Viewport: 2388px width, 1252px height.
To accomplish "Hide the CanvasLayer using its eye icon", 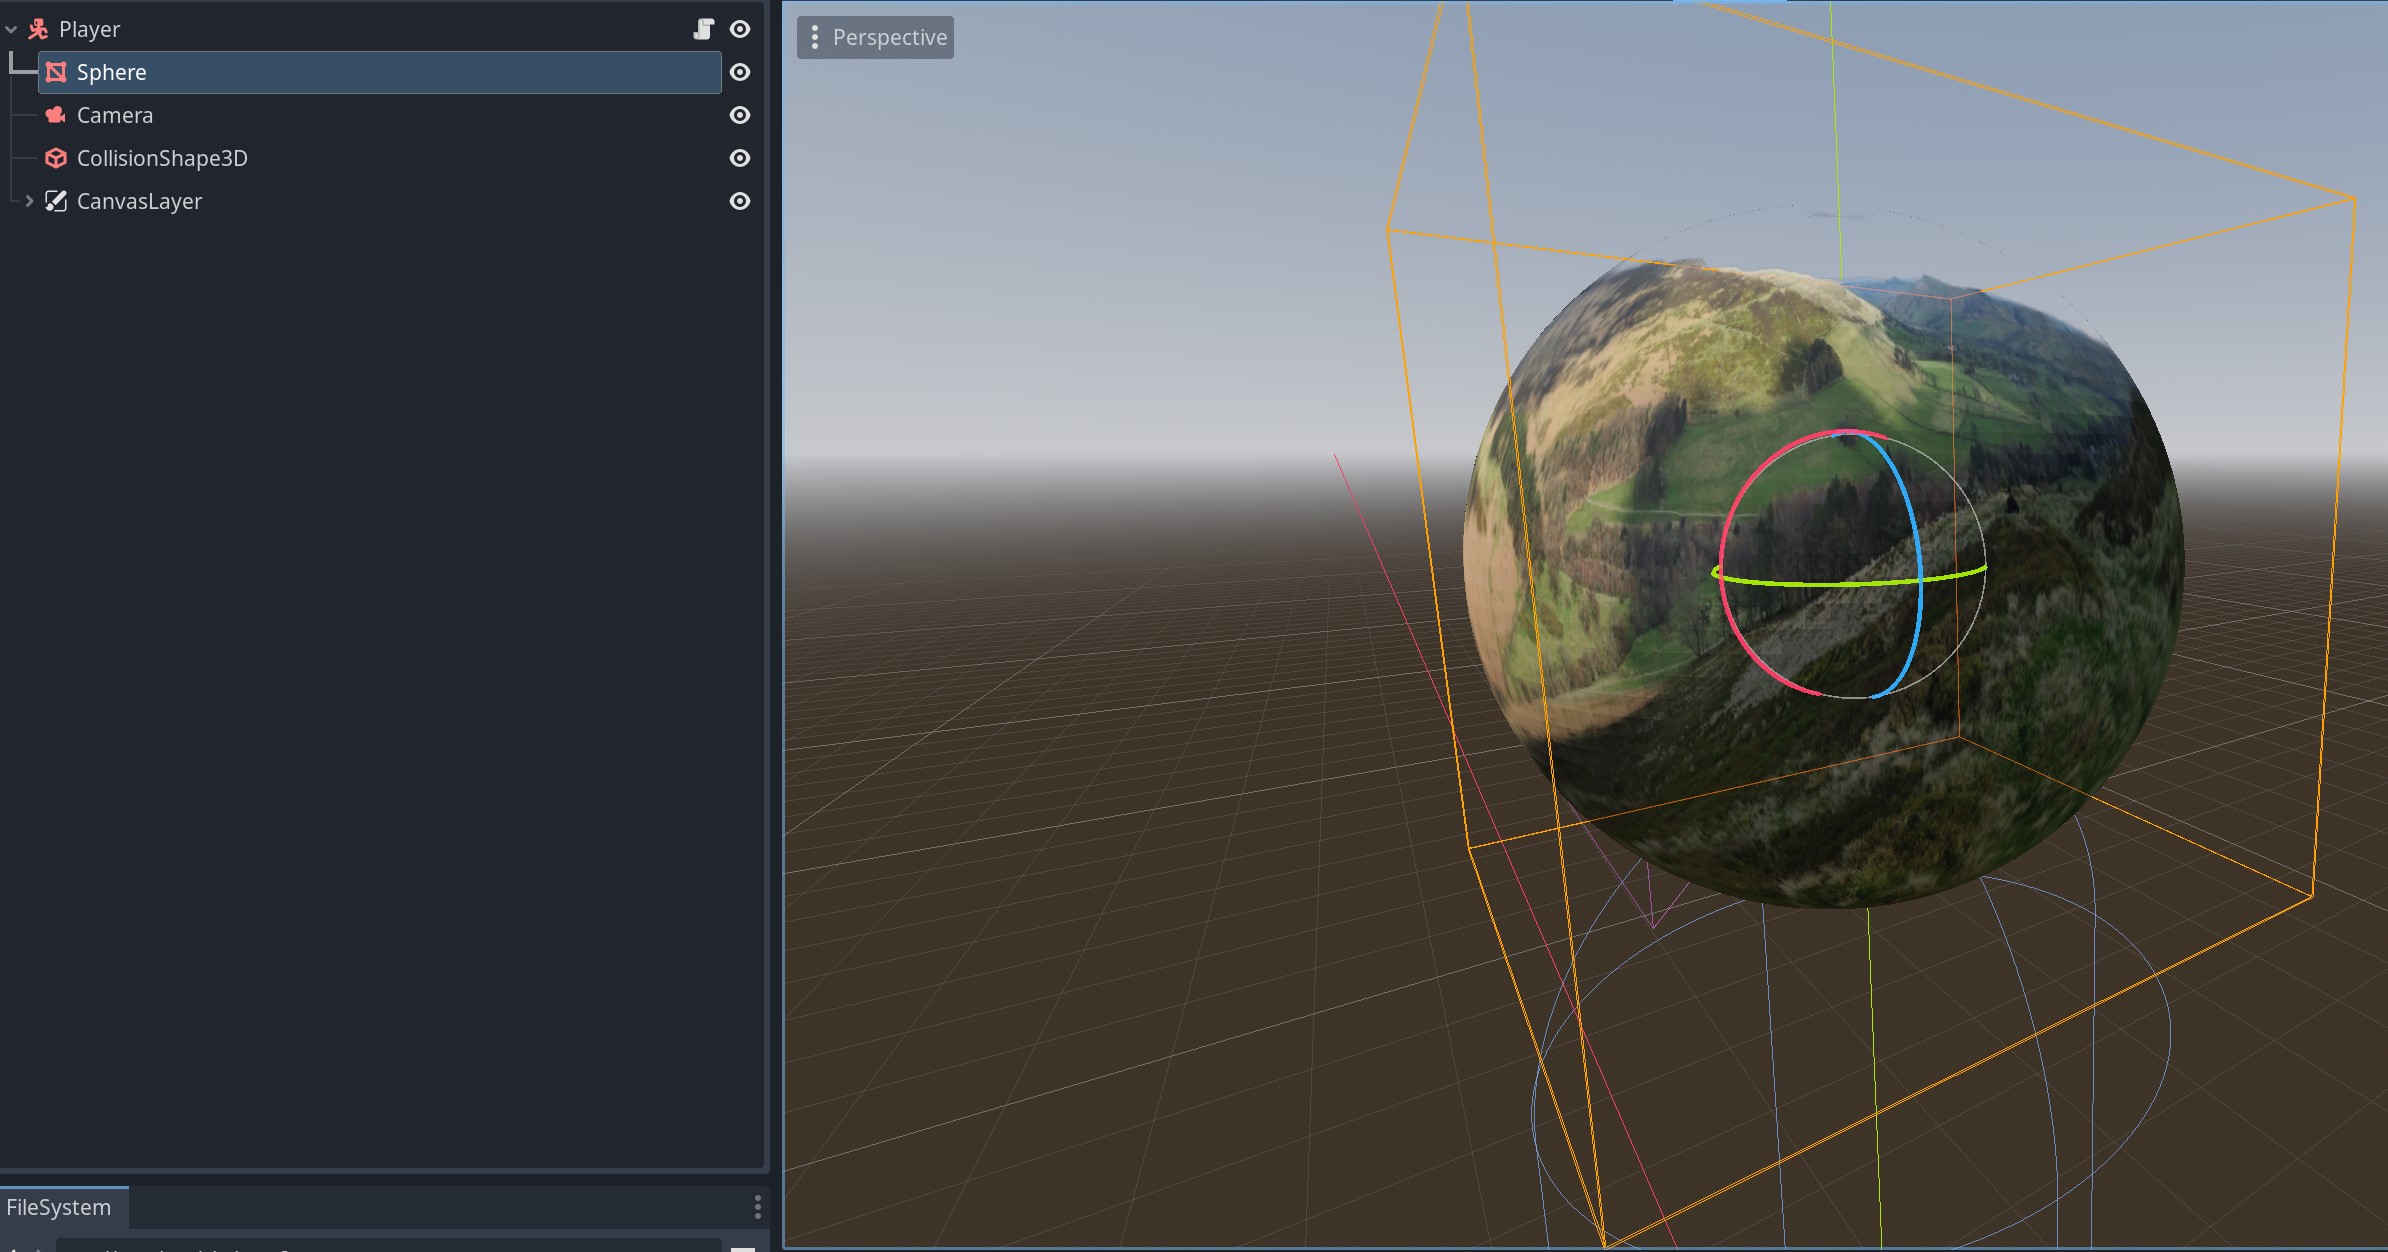I will tap(740, 201).
